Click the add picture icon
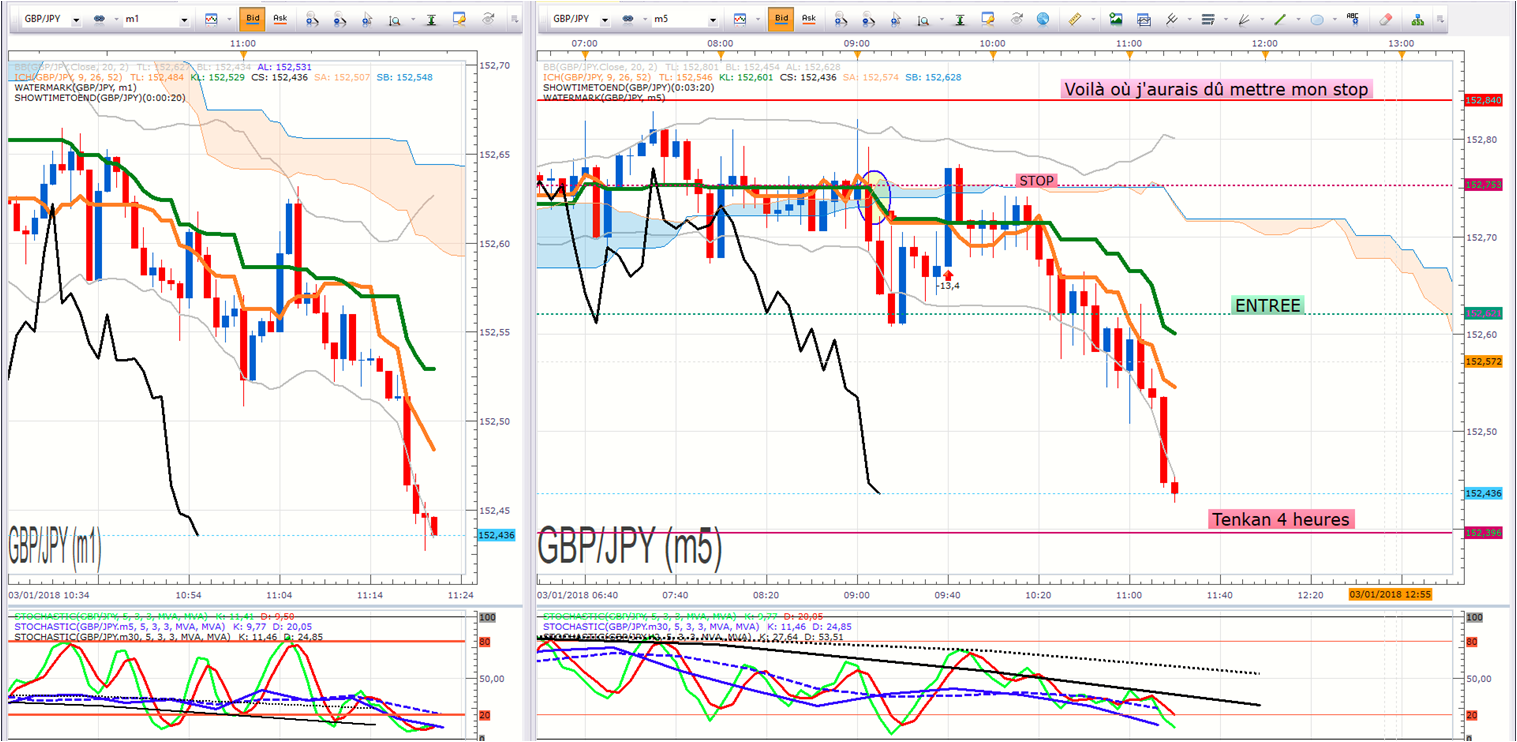This screenshot has height=742, width=1517. (1115, 19)
